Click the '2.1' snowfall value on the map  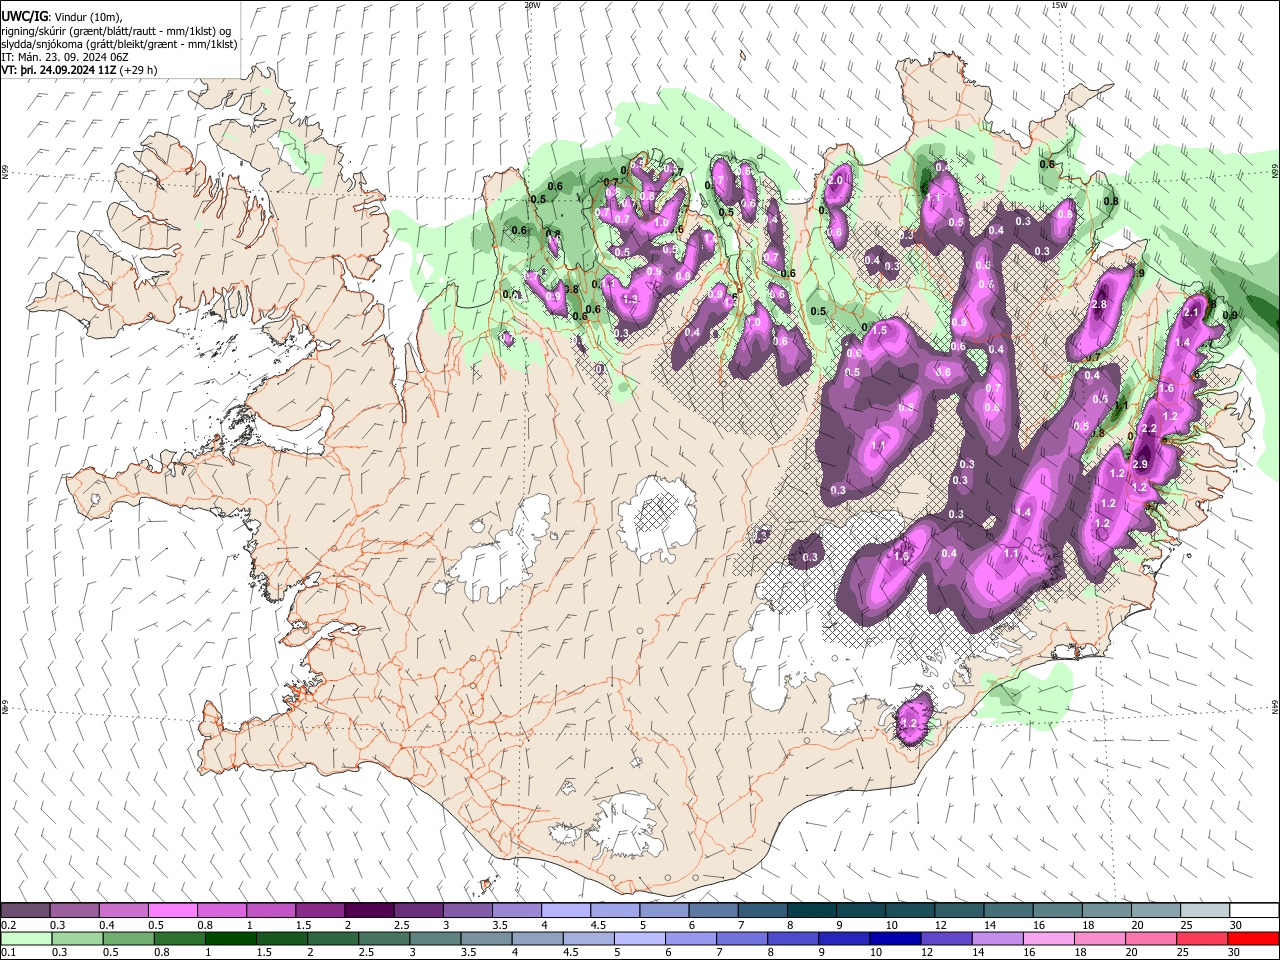[x=1190, y=313]
